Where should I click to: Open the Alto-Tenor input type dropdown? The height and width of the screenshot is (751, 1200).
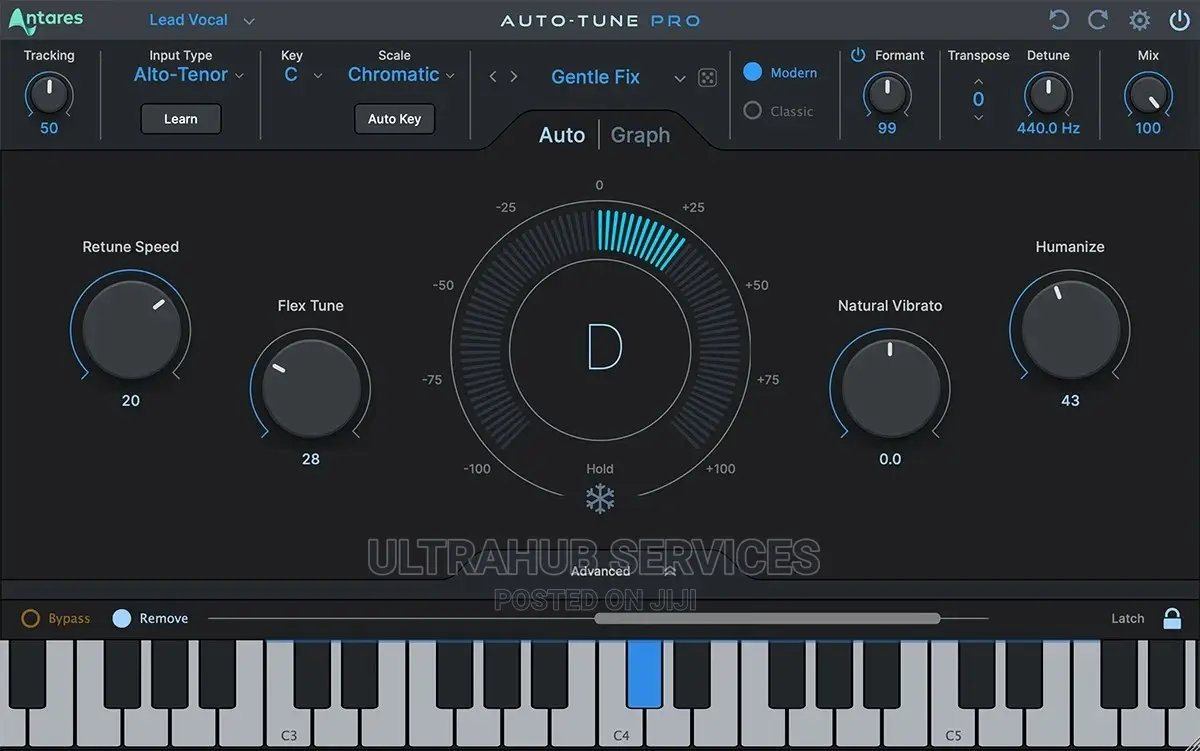[189, 75]
